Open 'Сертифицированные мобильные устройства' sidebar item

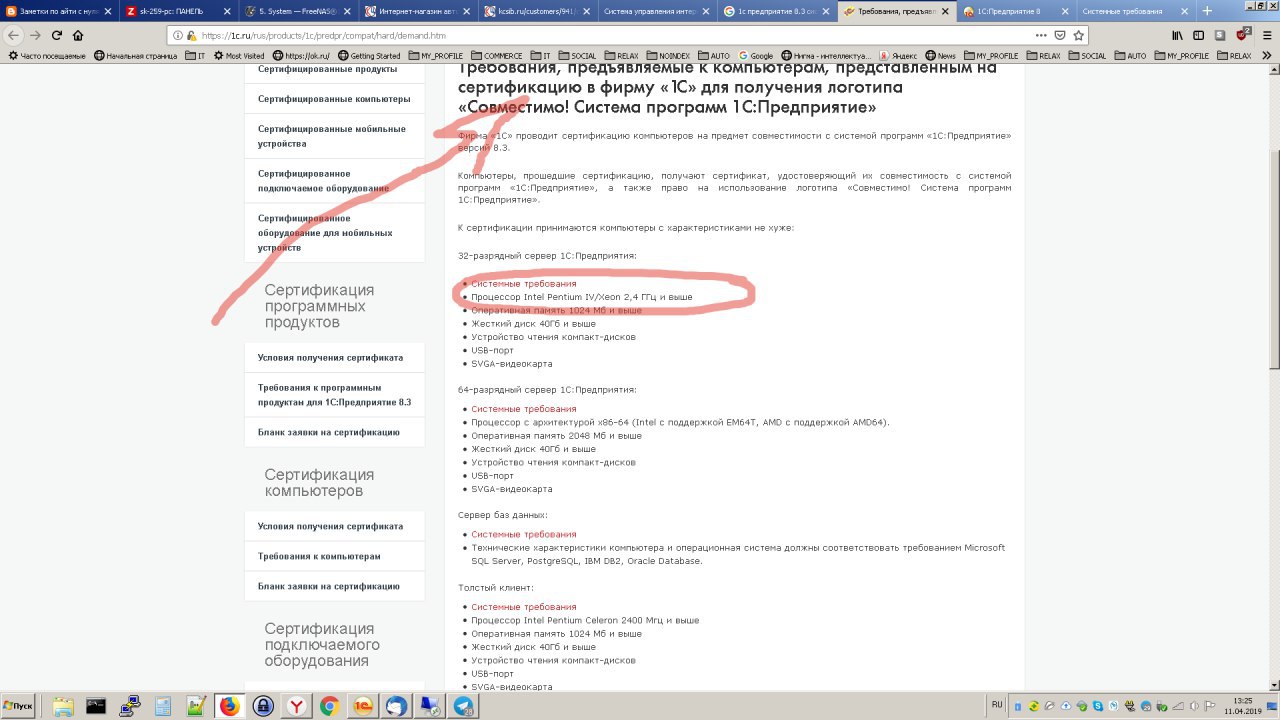[334, 136]
